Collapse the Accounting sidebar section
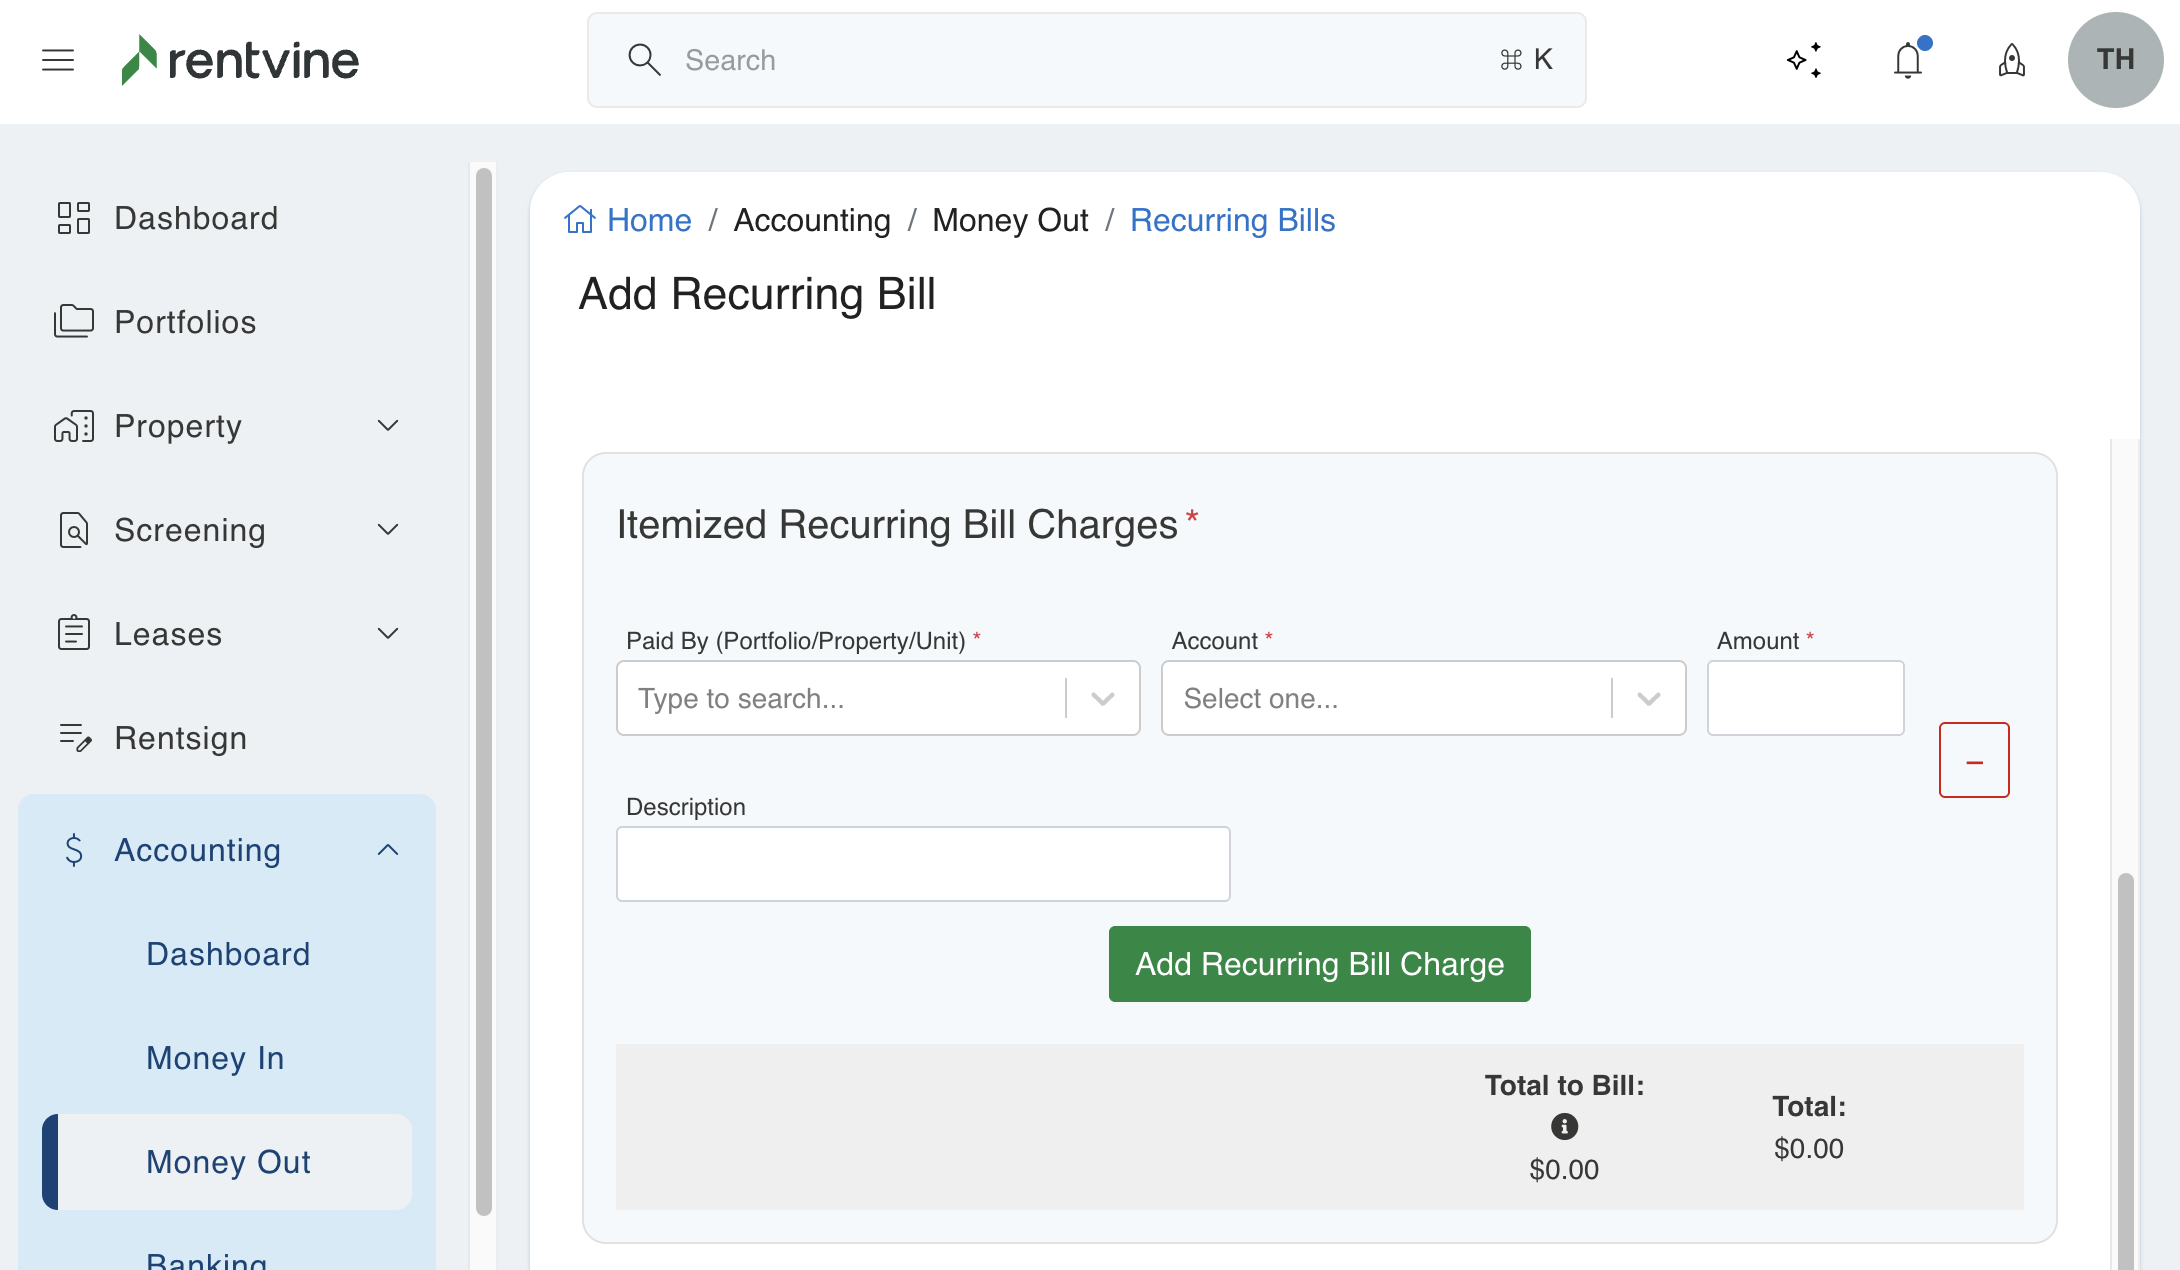This screenshot has width=2180, height=1270. pyautogui.click(x=388, y=850)
